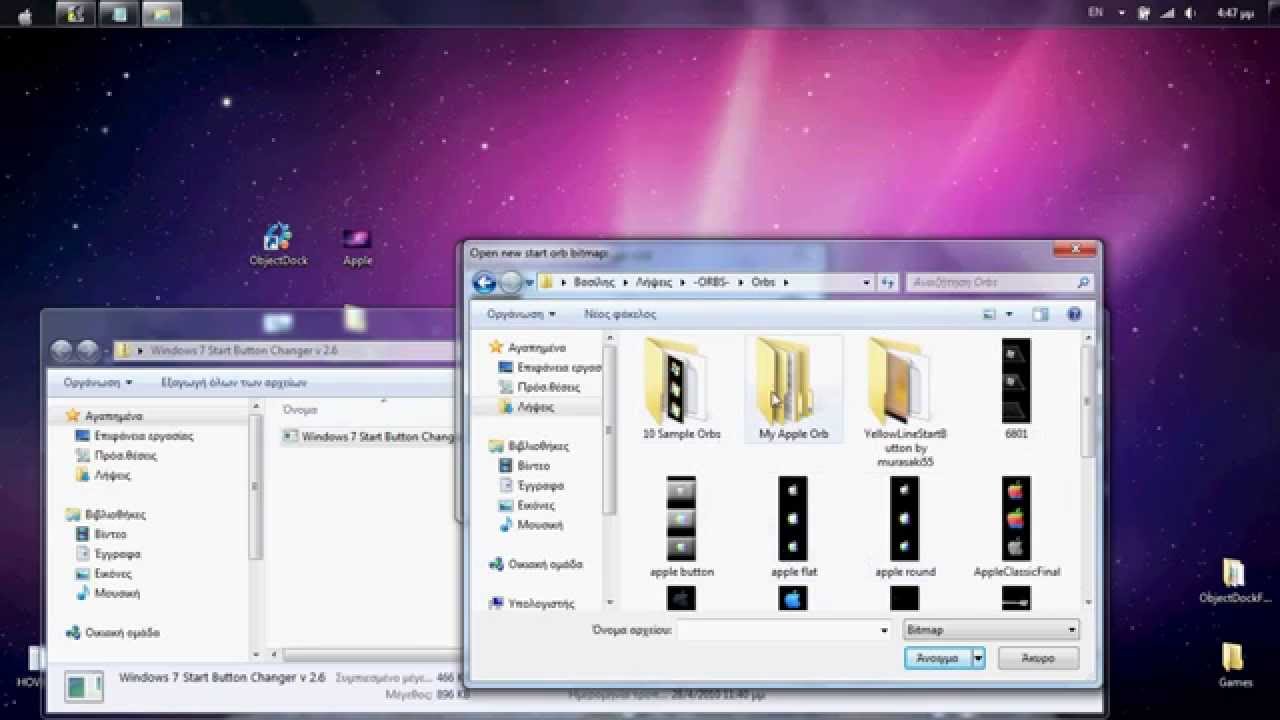Open the view options dropdown arrow
Image resolution: width=1280 pixels, height=720 pixels.
point(1009,314)
